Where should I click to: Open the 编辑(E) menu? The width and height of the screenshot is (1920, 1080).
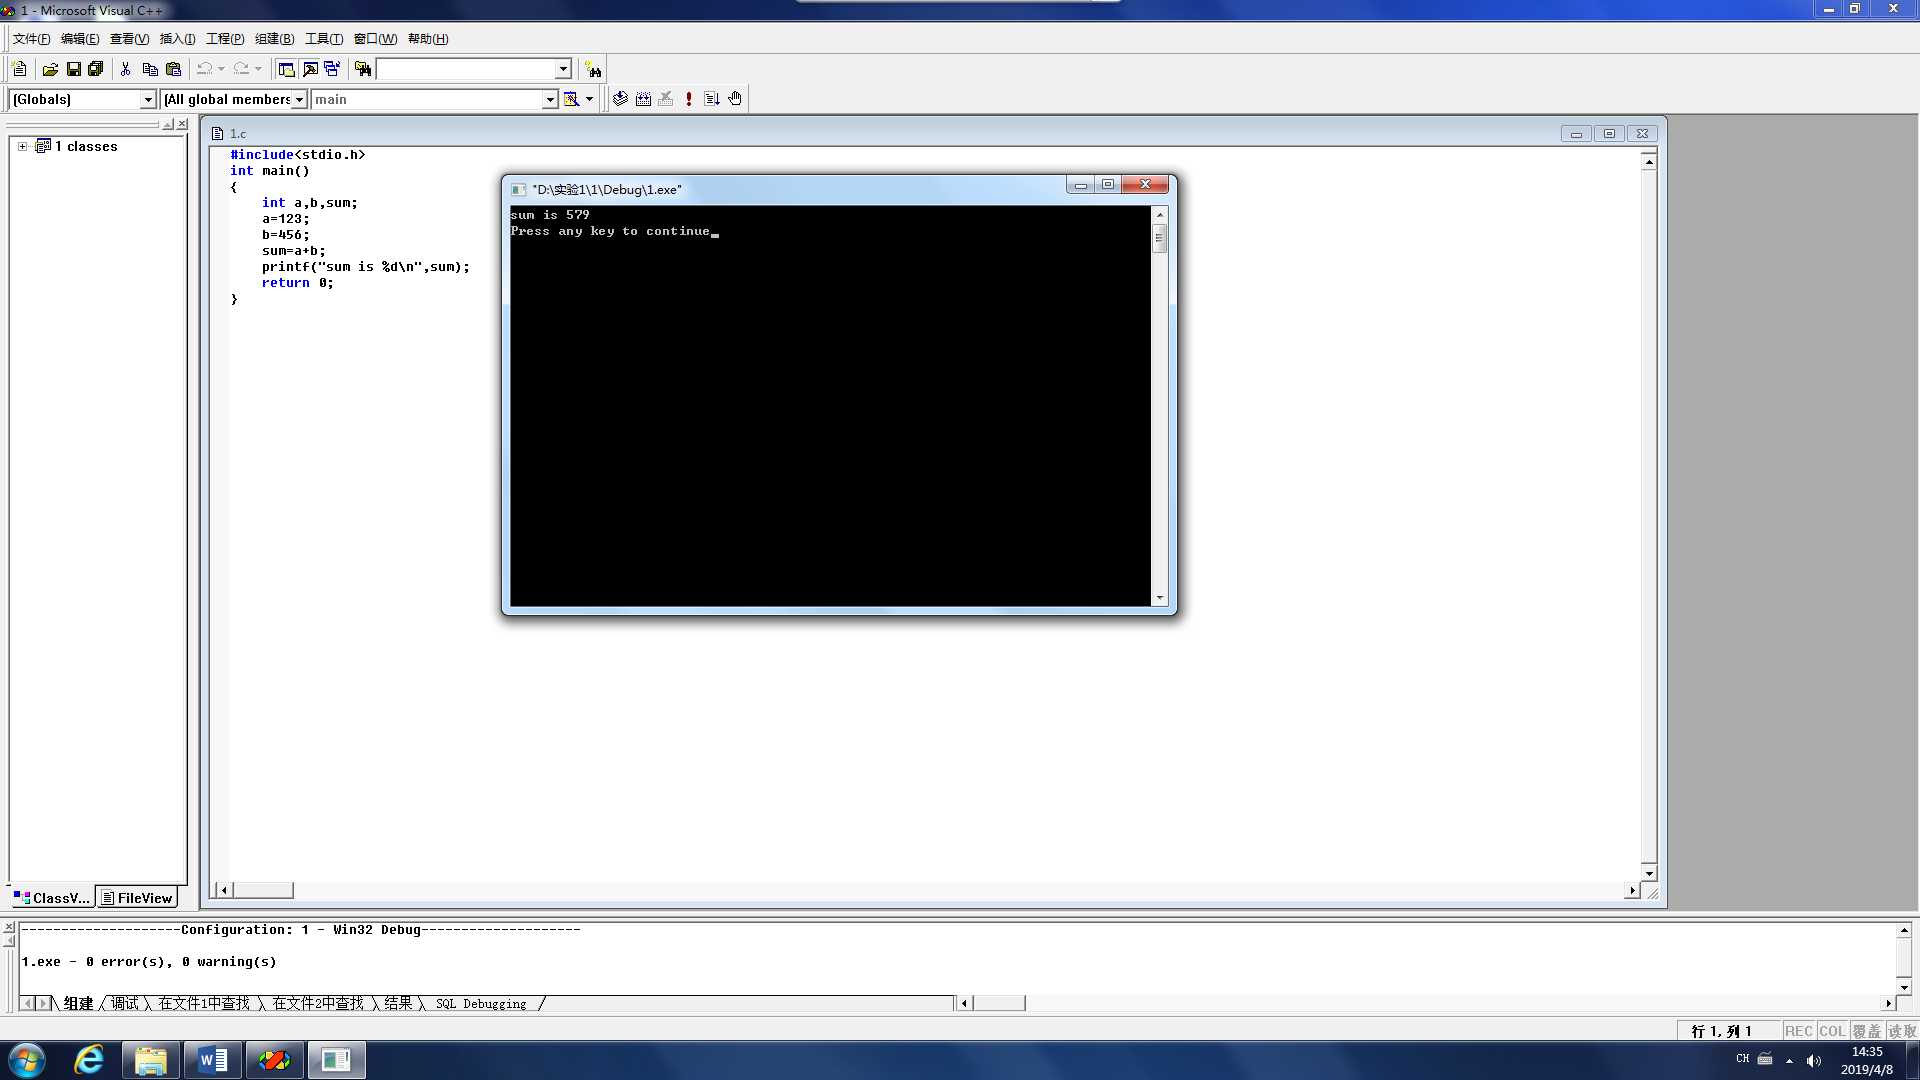pyautogui.click(x=80, y=39)
